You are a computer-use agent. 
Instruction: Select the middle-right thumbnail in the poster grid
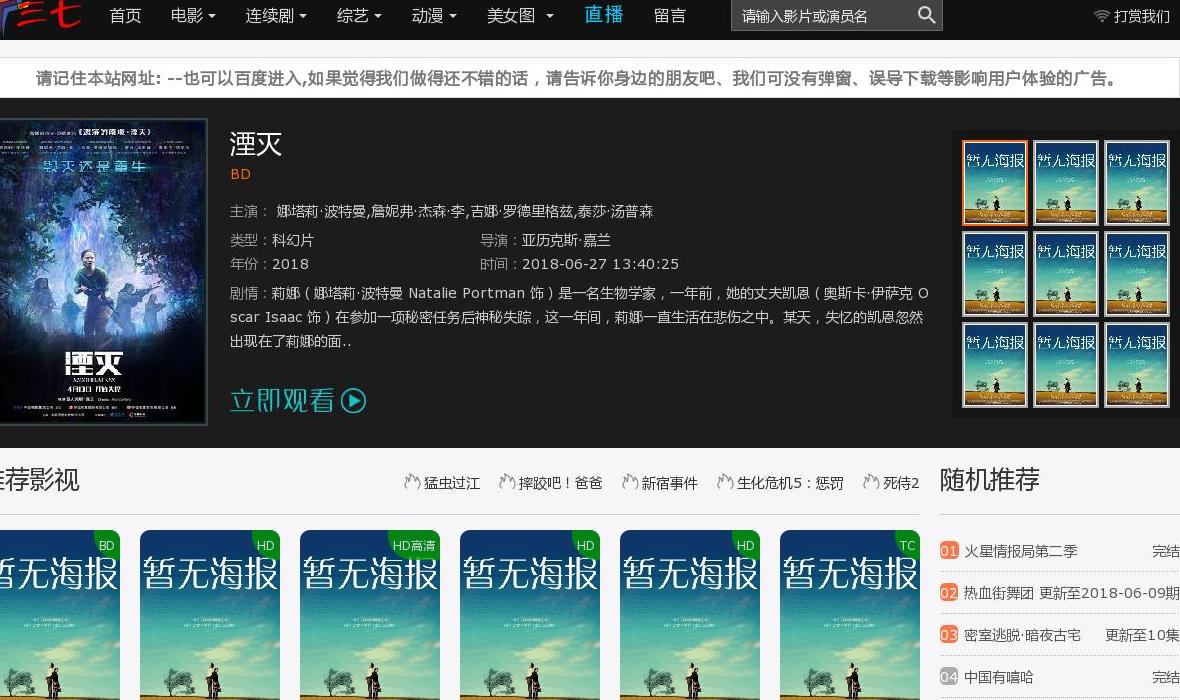[1136, 274]
